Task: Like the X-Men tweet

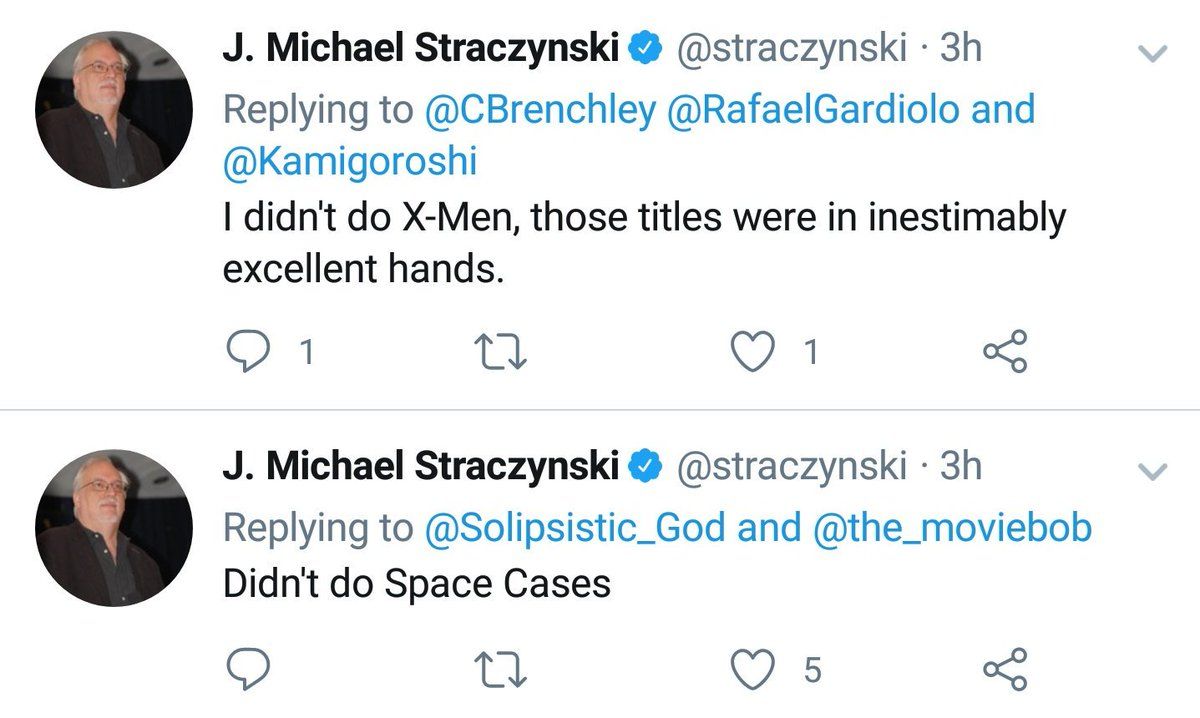Action: 756,352
